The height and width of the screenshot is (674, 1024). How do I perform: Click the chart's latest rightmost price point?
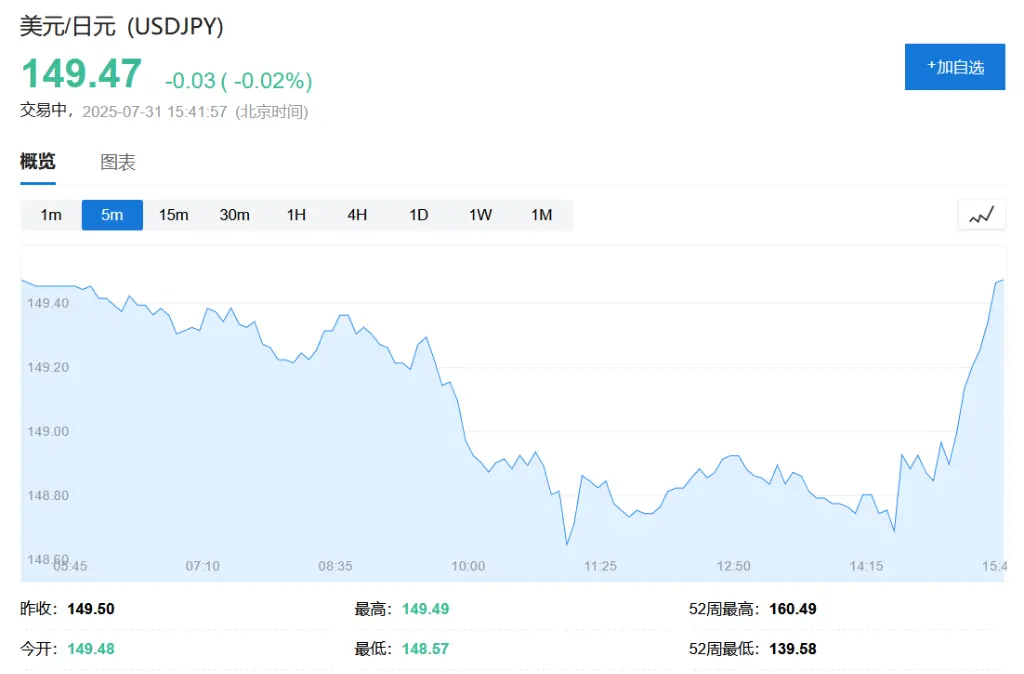[x=1001, y=280]
